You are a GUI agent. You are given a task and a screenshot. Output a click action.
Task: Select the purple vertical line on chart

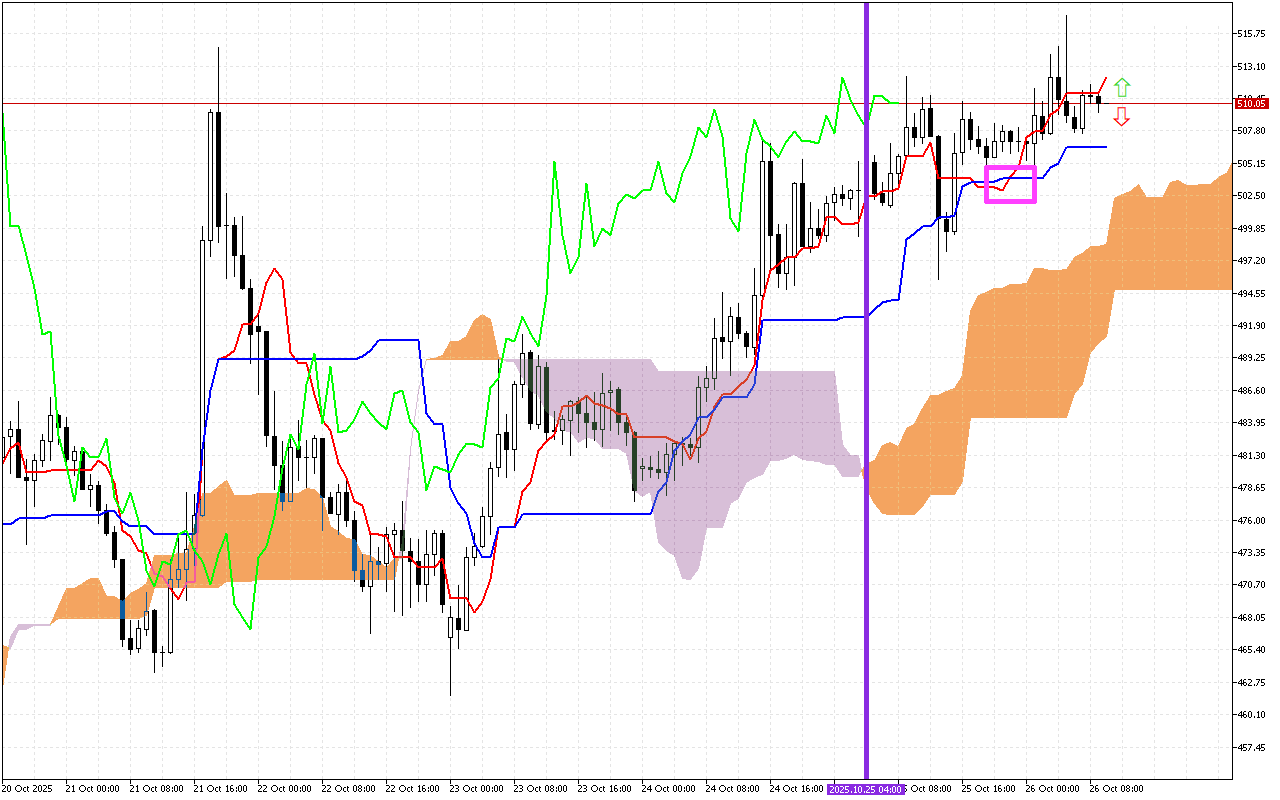coord(866,400)
